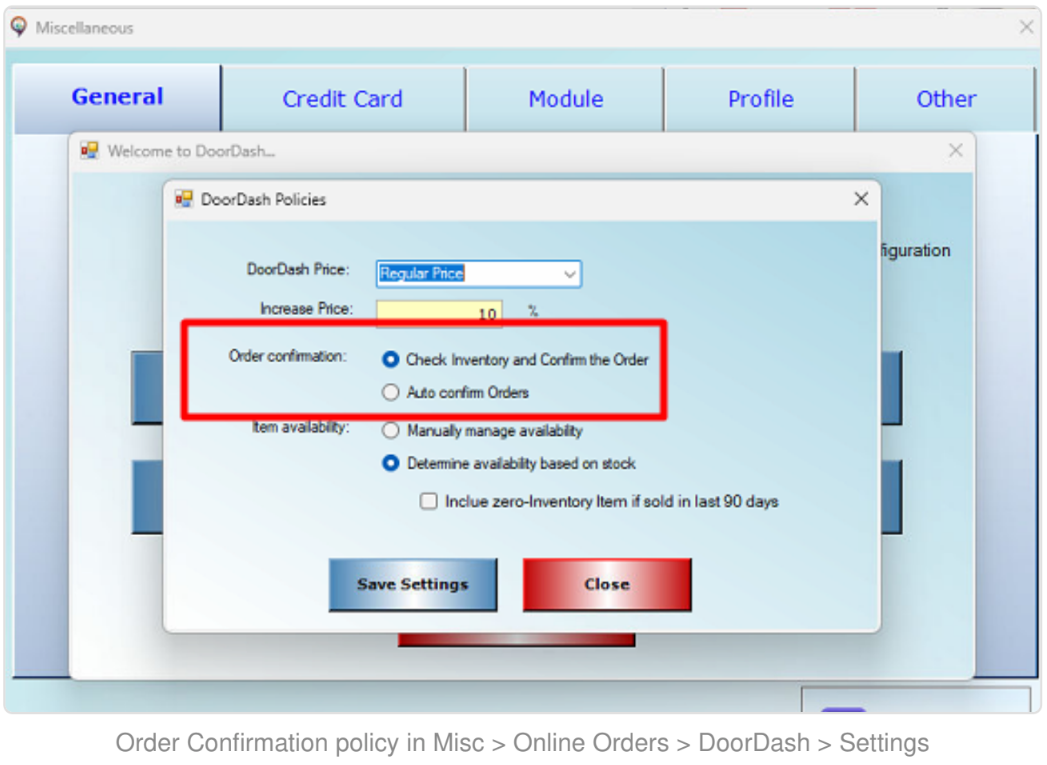Open the Other tab
This screenshot has height=765, width=1047.
[x=945, y=99]
